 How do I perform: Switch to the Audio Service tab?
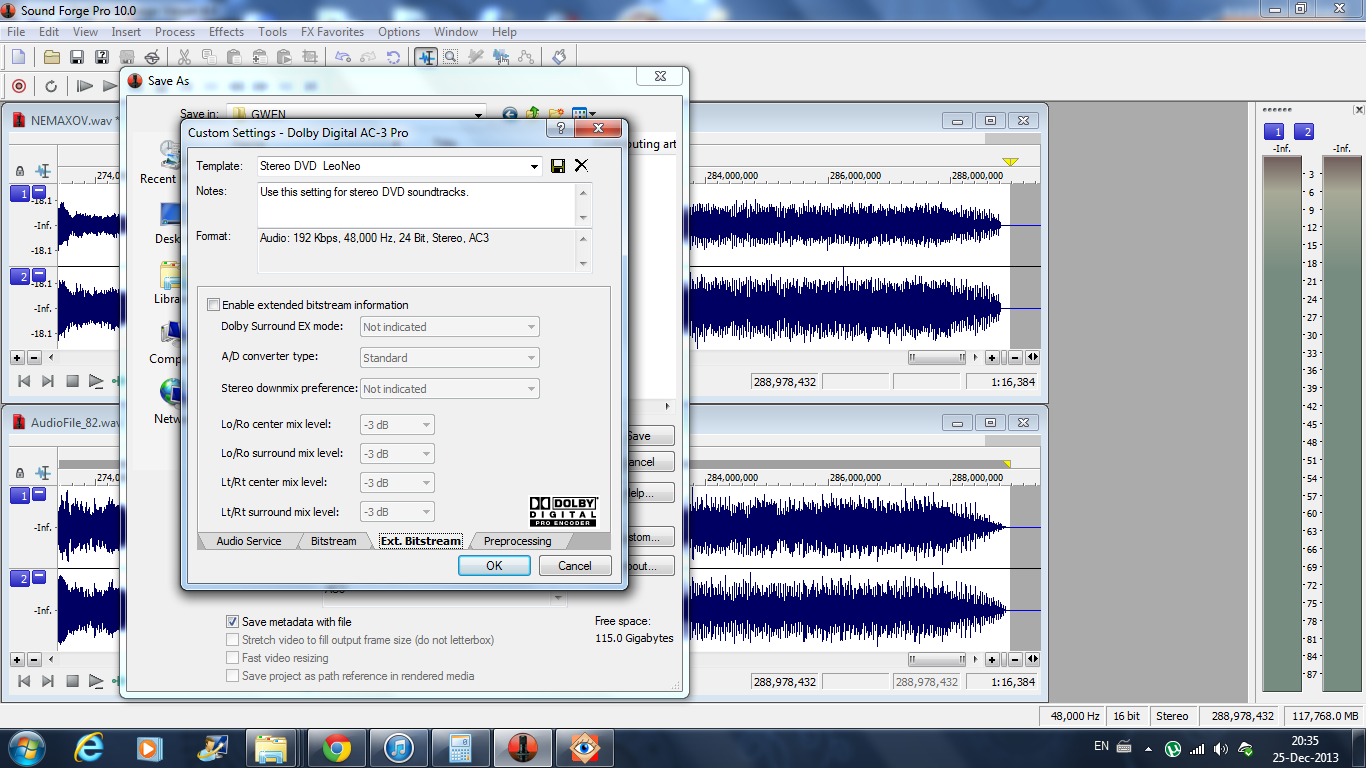(248, 541)
